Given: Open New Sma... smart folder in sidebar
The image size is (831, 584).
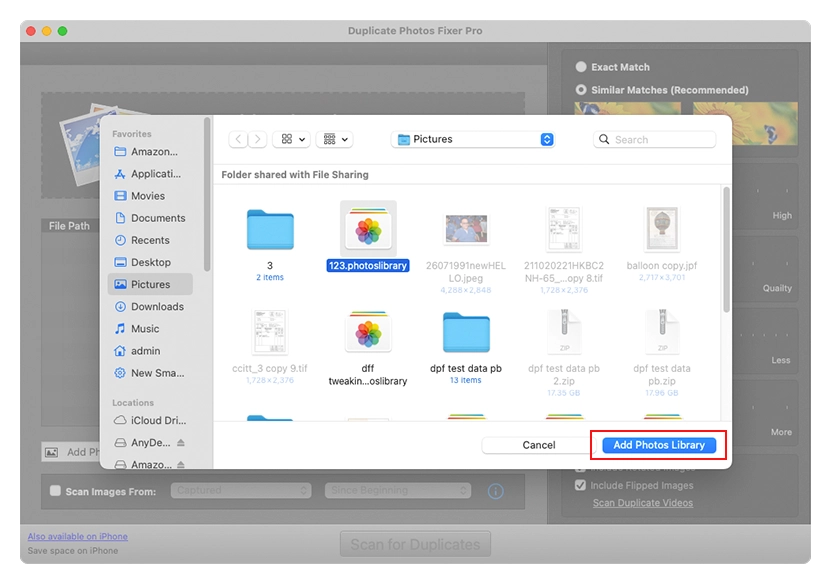Looking at the screenshot, I should coord(150,373).
